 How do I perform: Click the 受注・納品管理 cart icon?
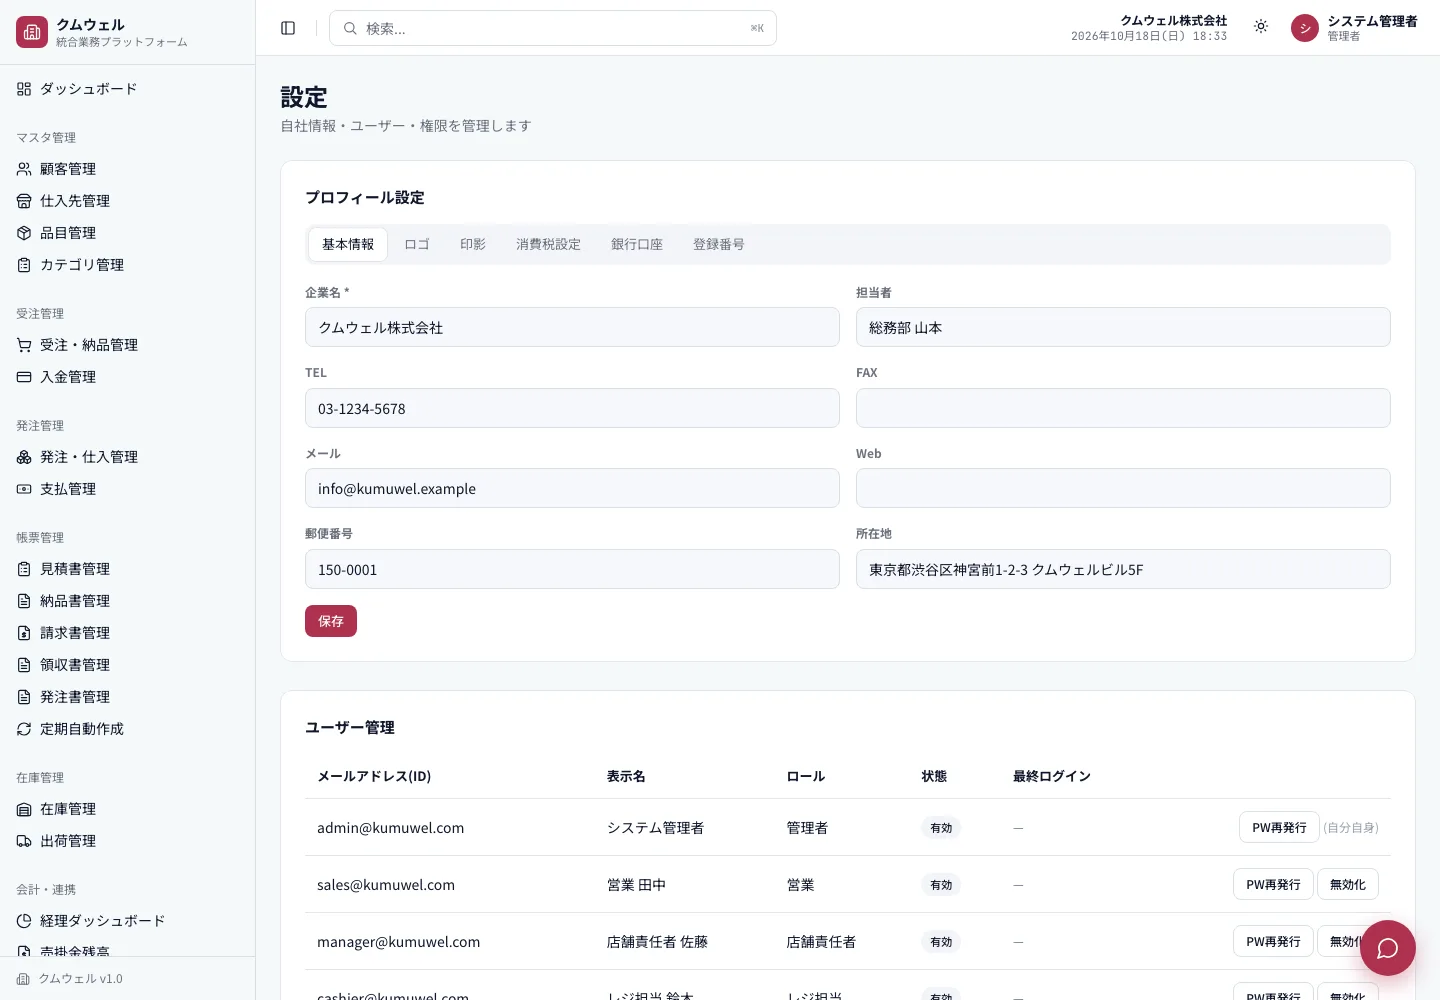[24, 345]
